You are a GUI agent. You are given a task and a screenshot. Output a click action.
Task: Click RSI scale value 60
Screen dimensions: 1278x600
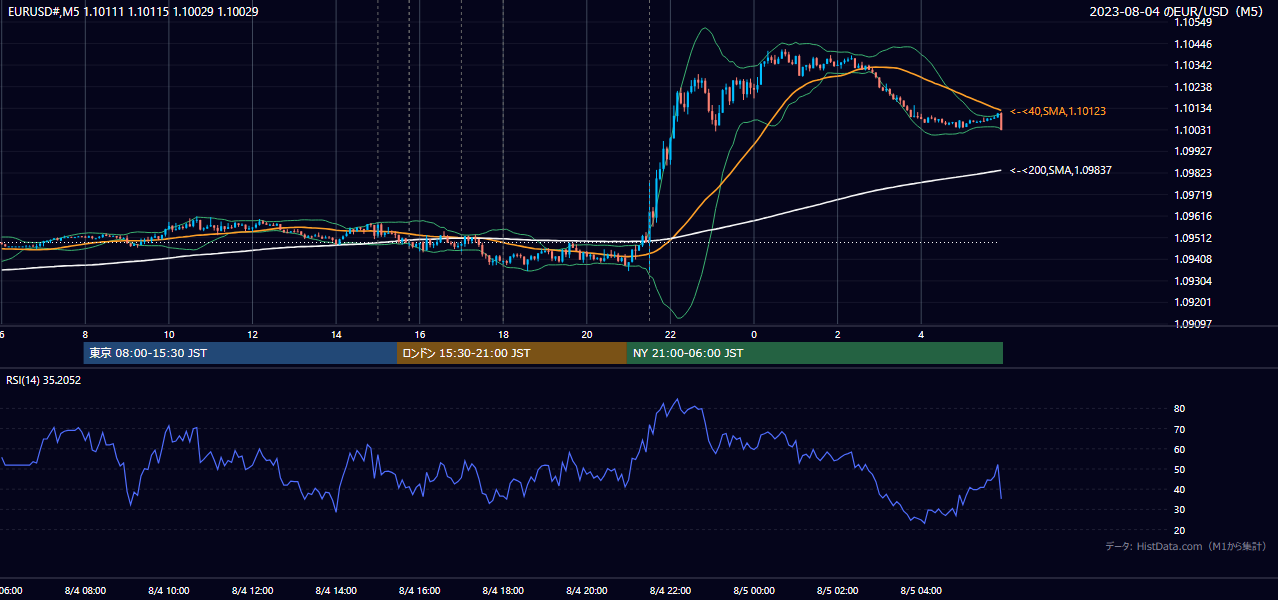pyautogui.click(x=1180, y=449)
